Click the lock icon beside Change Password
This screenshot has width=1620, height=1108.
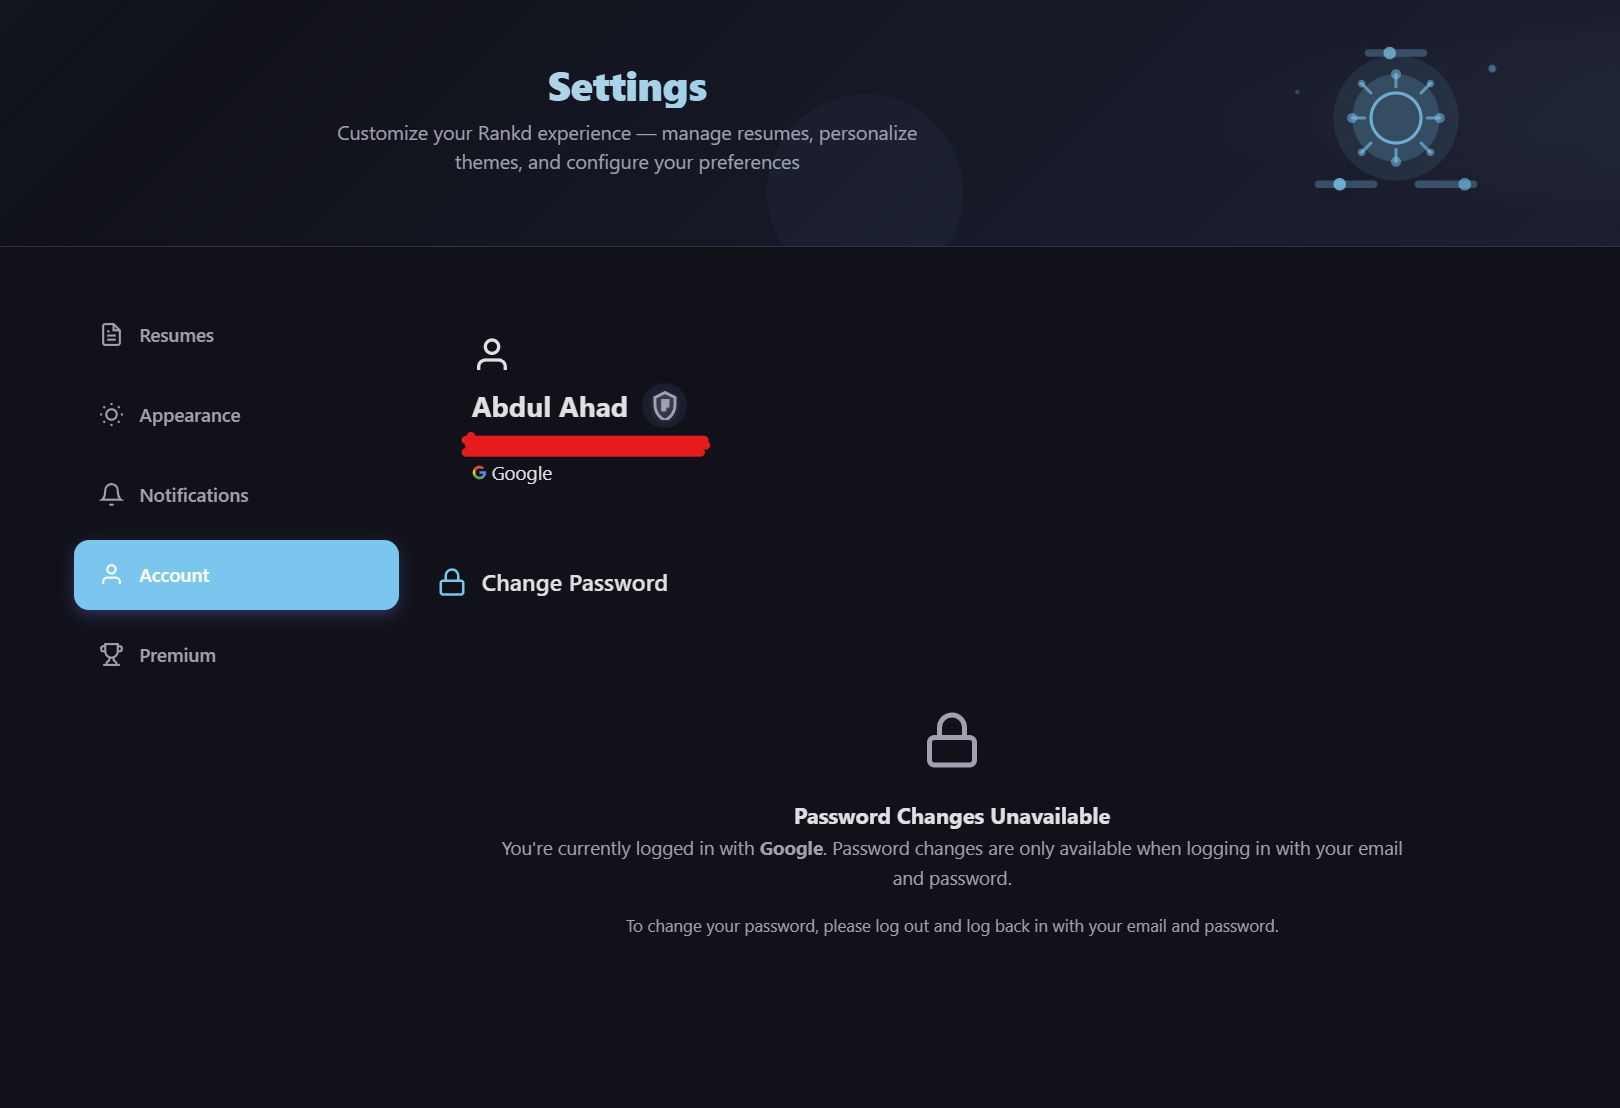point(452,582)
